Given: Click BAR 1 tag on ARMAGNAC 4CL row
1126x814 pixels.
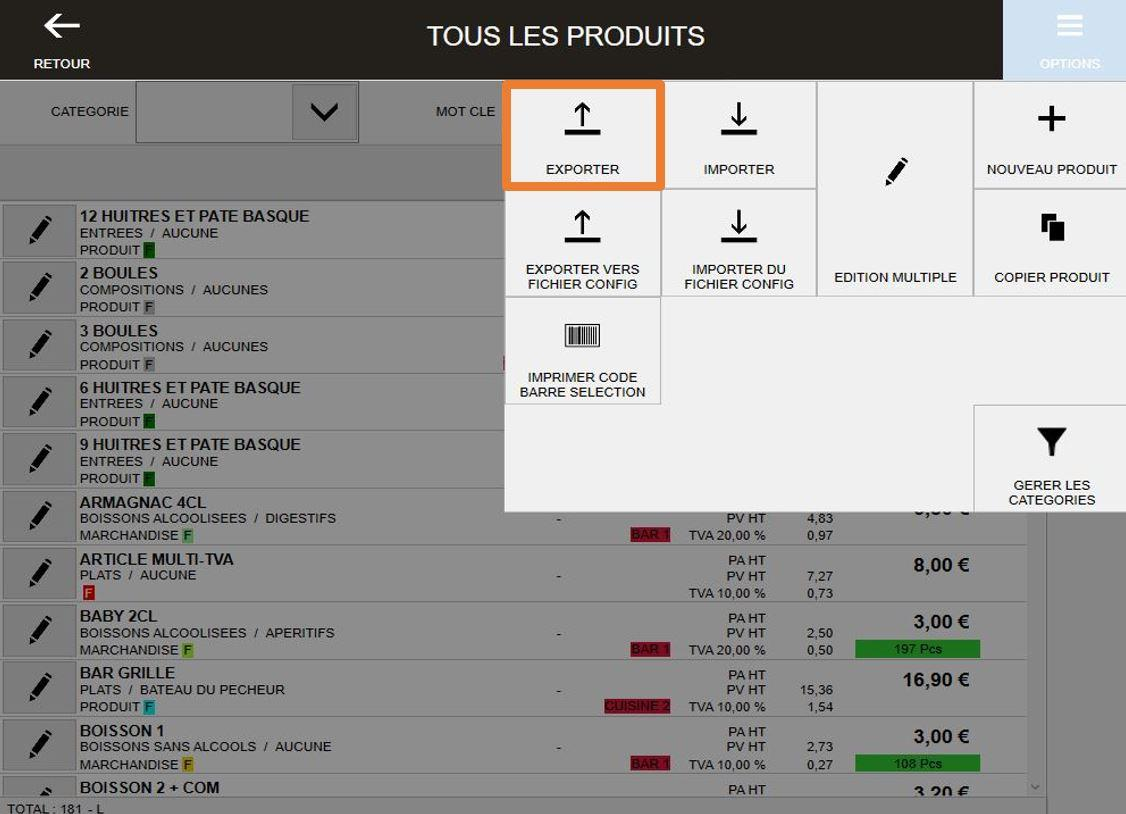Looking at the screenshot, I should (650, 535).
